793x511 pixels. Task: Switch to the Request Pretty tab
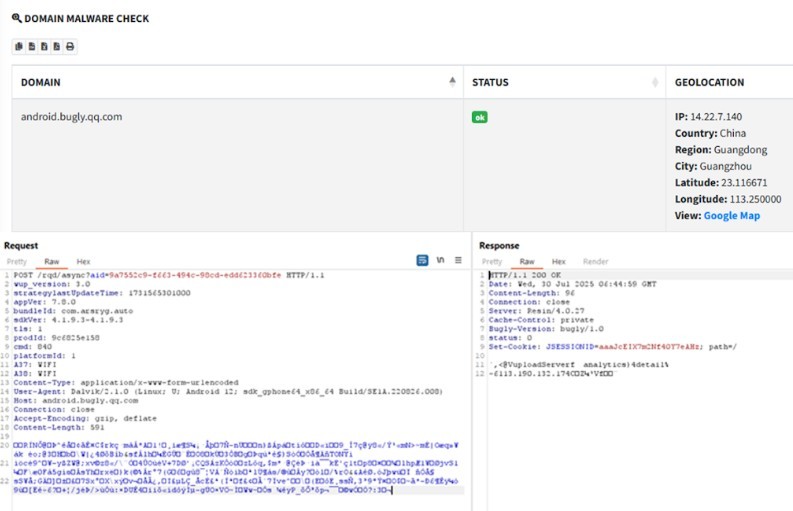(17, 261)
